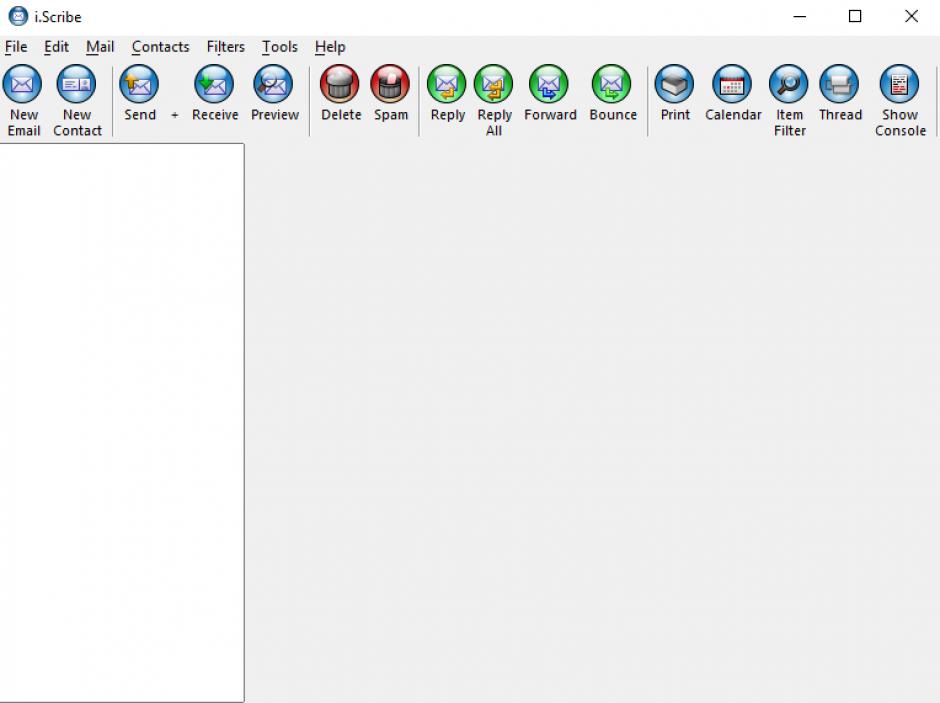This screenshot has height=703, width=940.
Task: Click the Delete trash can icon
Action: pyautogui.click(x=340, y=86)
